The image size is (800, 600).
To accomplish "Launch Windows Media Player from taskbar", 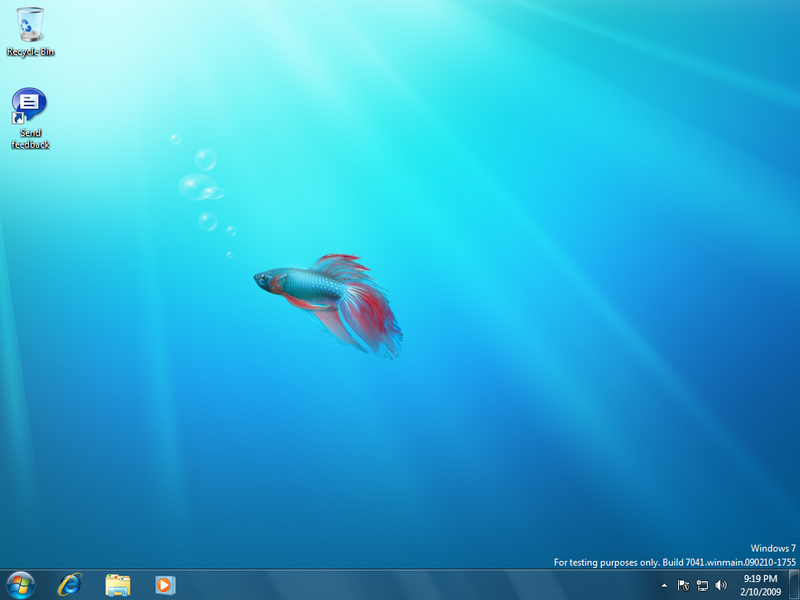I will [165, 584].
